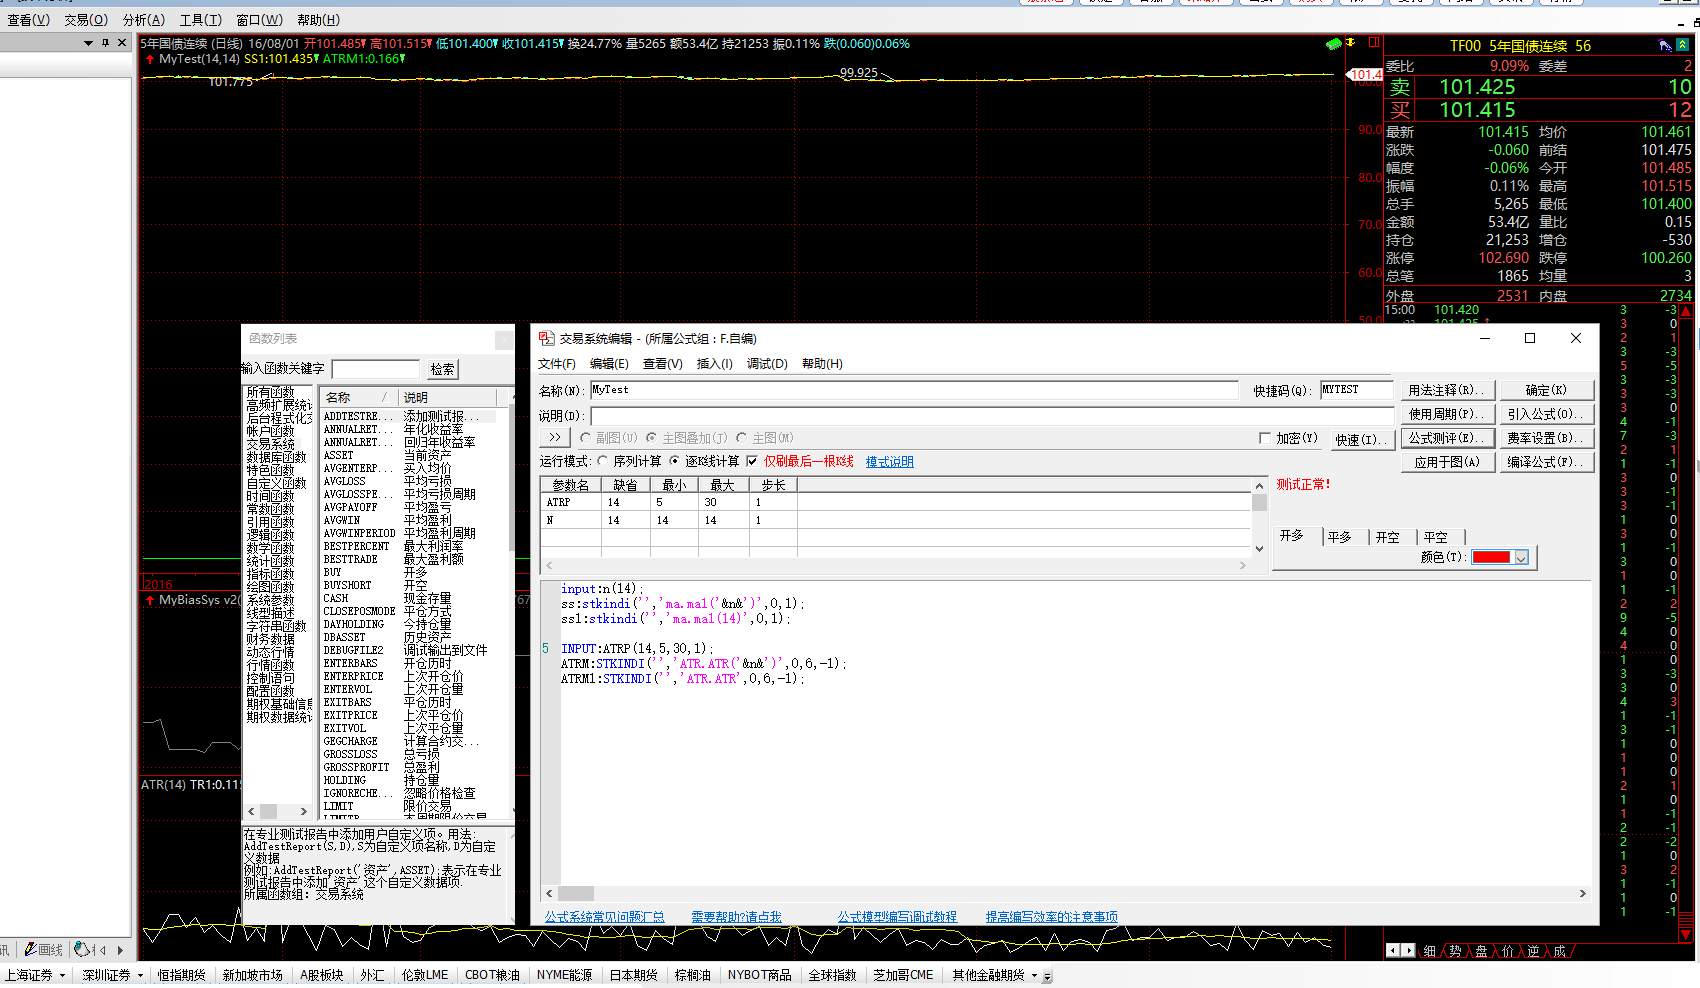1700x988 pixels.
Task: Select the 副图 radio button
Action: pyautogui.click(x=586, y=437)
